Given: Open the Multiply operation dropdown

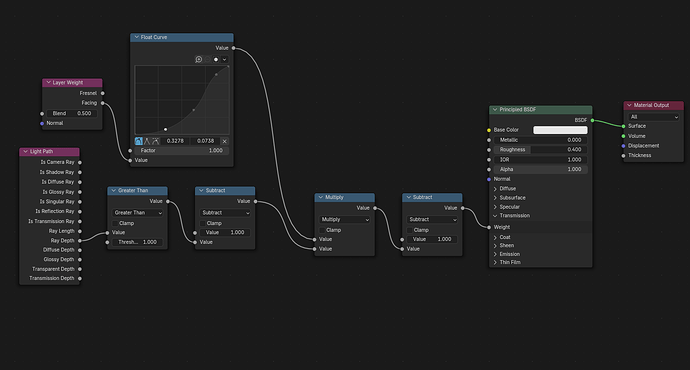Looking at the screenshot, I should click(345, 220).
